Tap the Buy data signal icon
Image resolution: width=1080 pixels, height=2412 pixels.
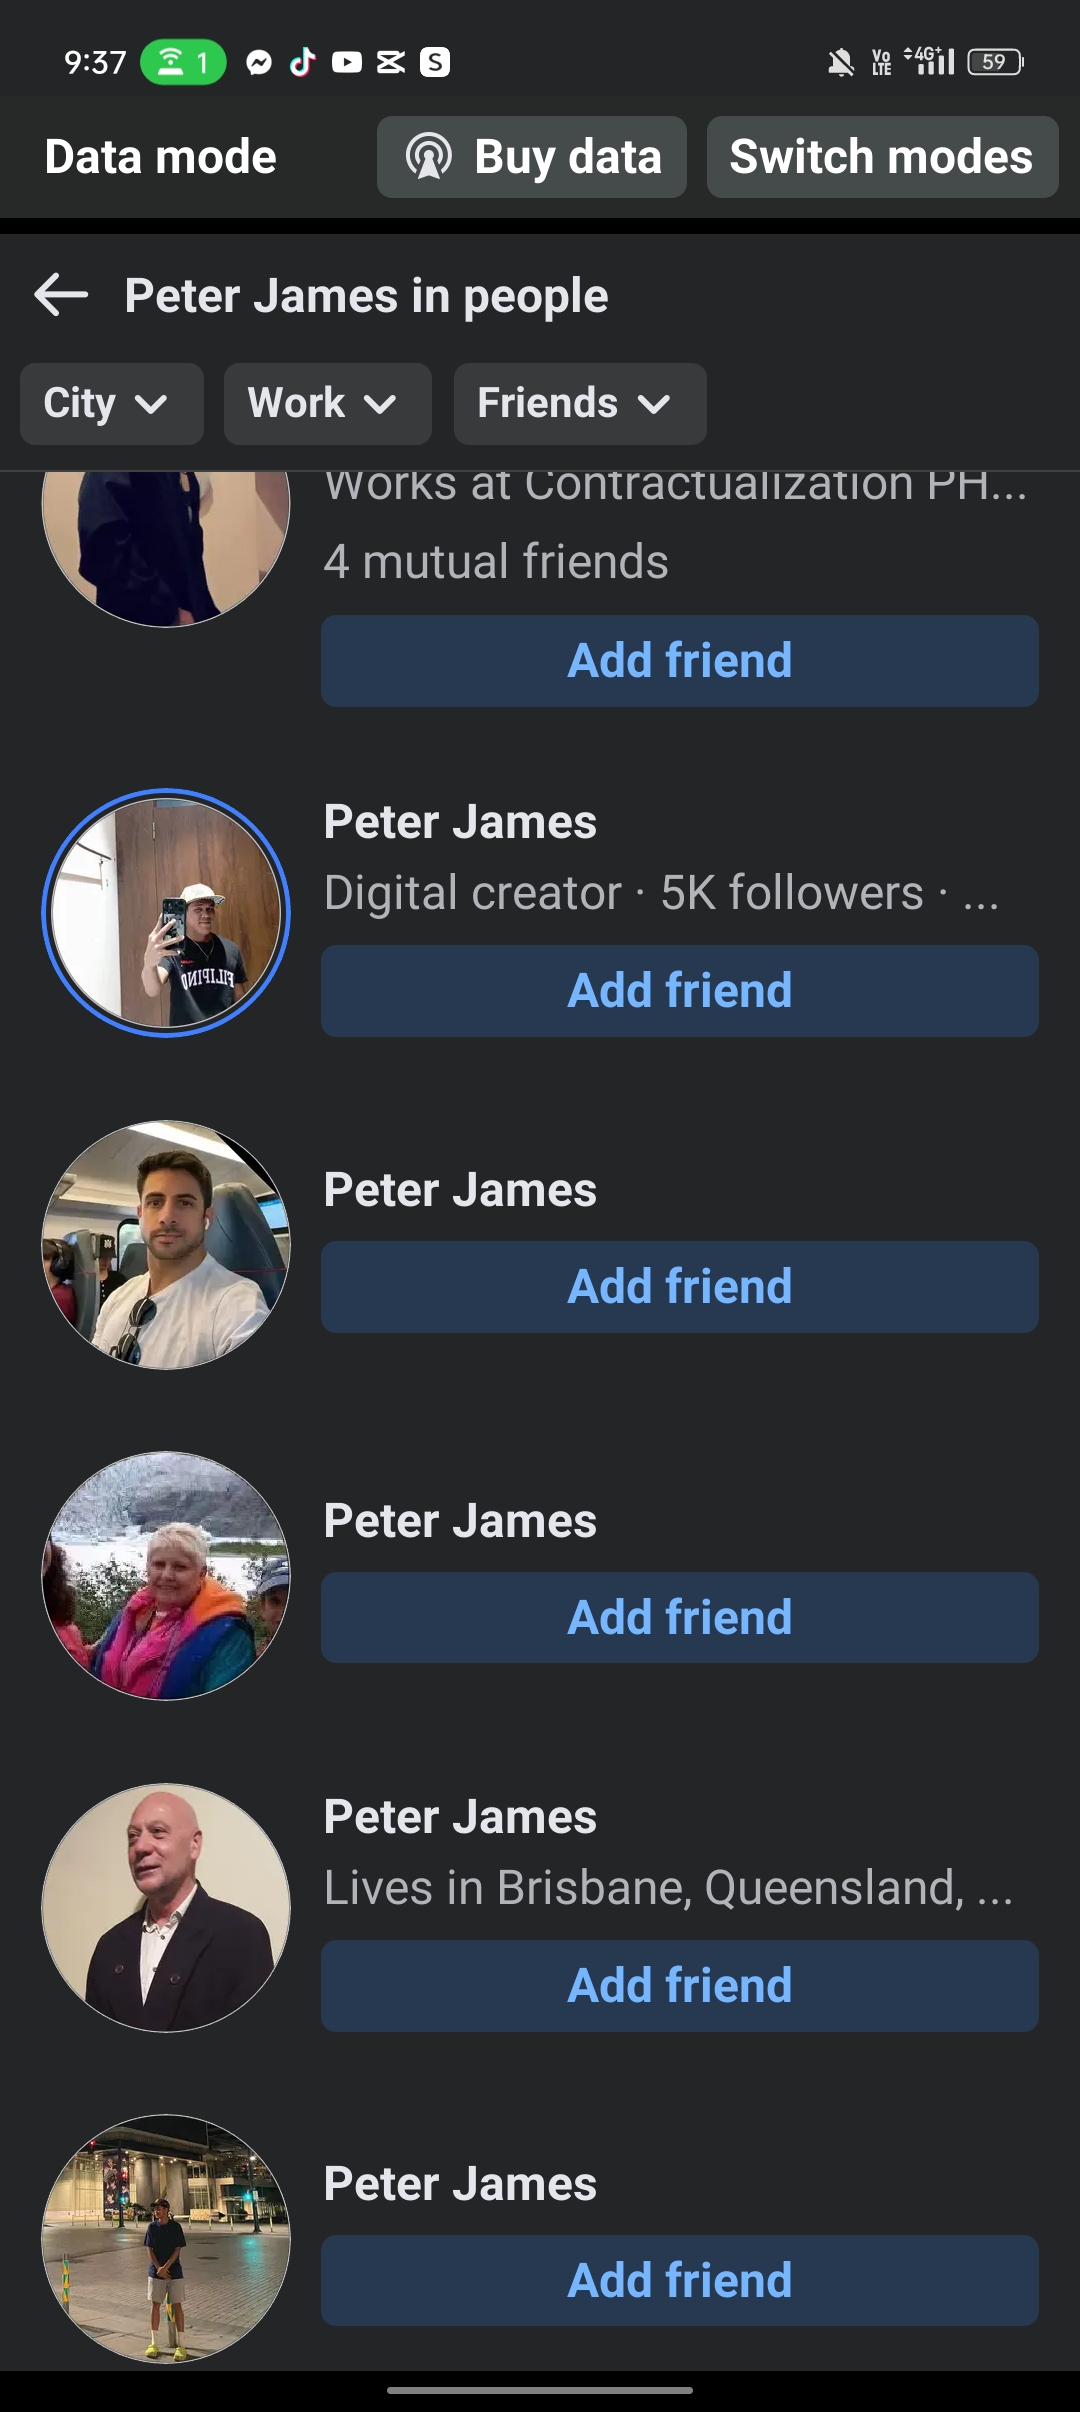[429, 157]
